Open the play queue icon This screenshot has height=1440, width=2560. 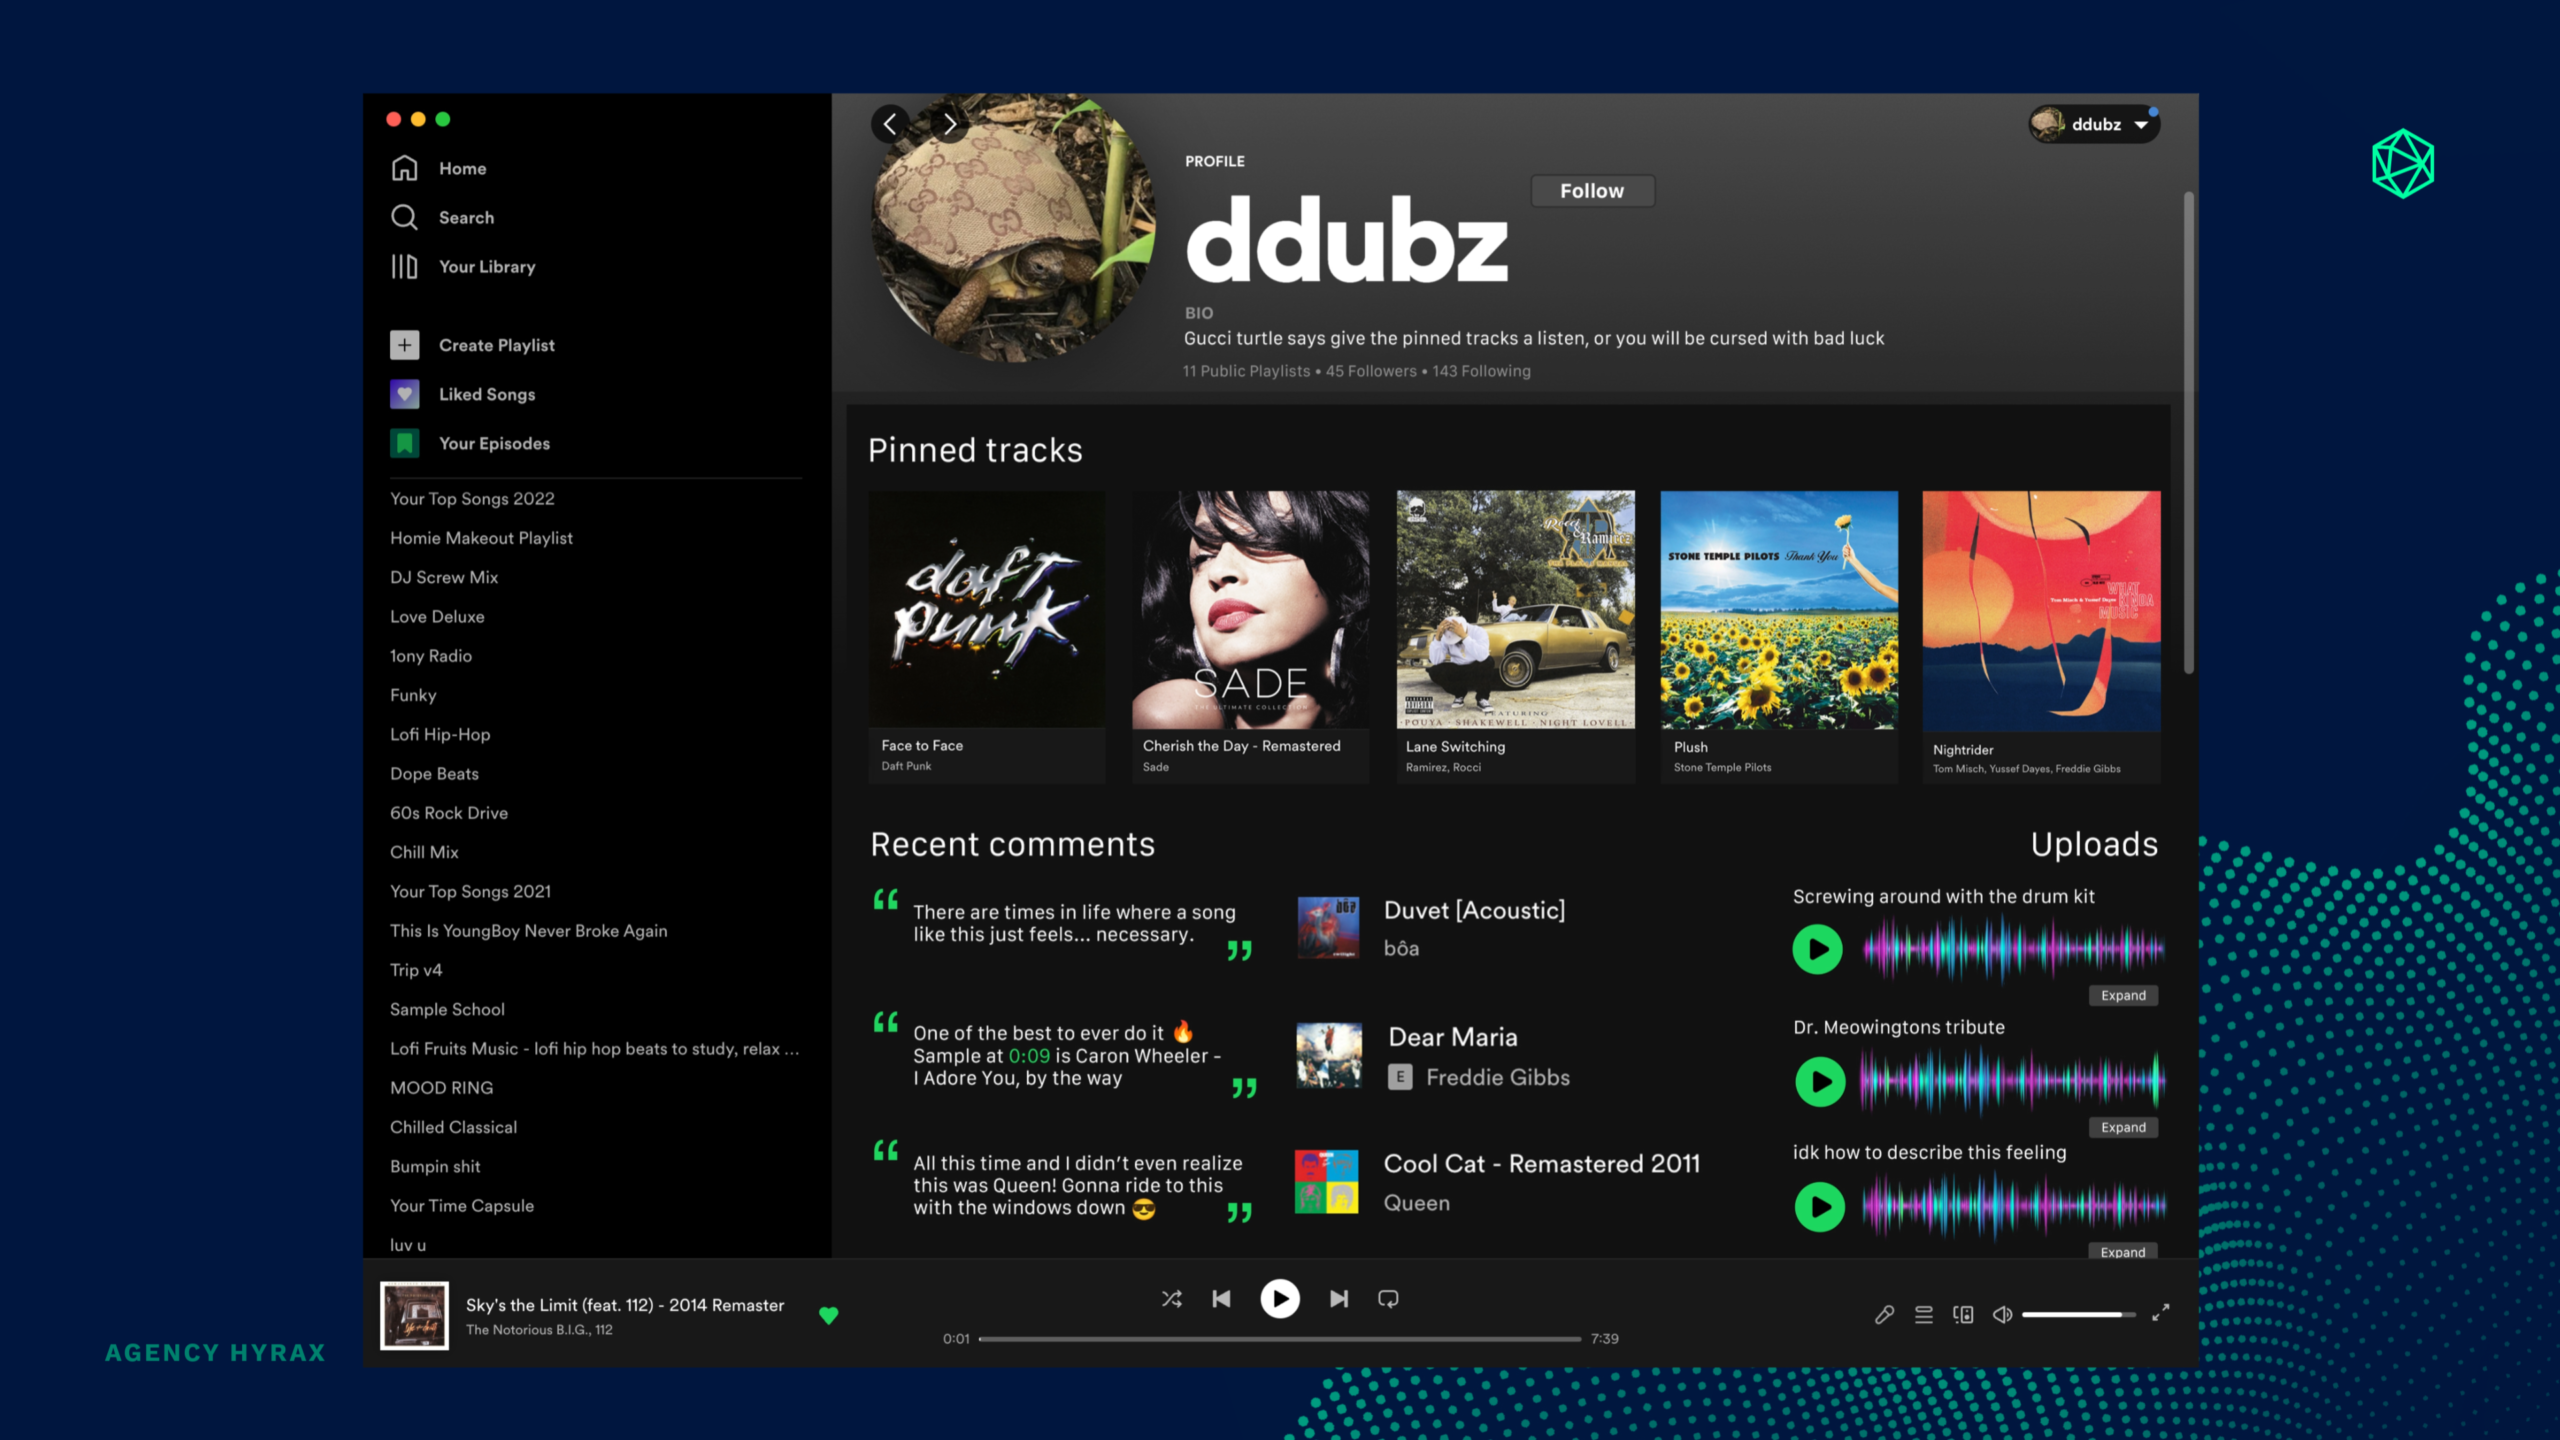click(x=1923, y=1314)
